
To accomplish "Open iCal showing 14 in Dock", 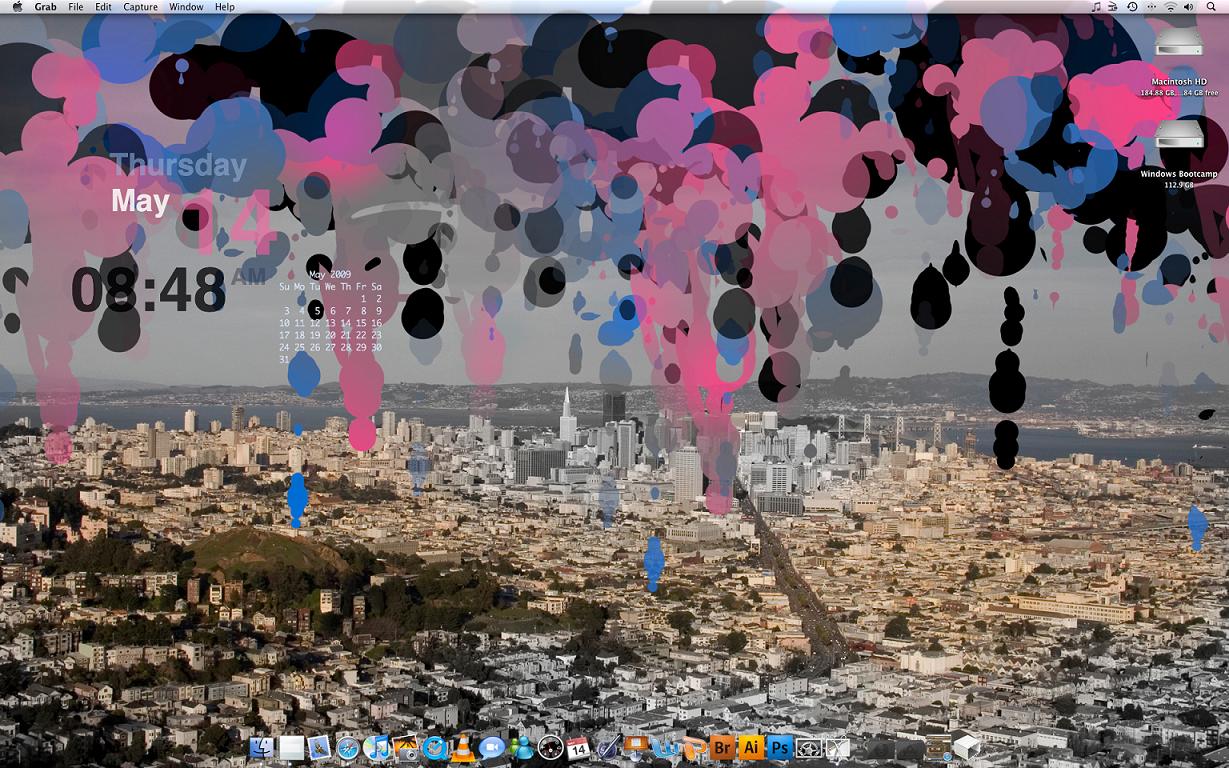I will coord(578,748).
